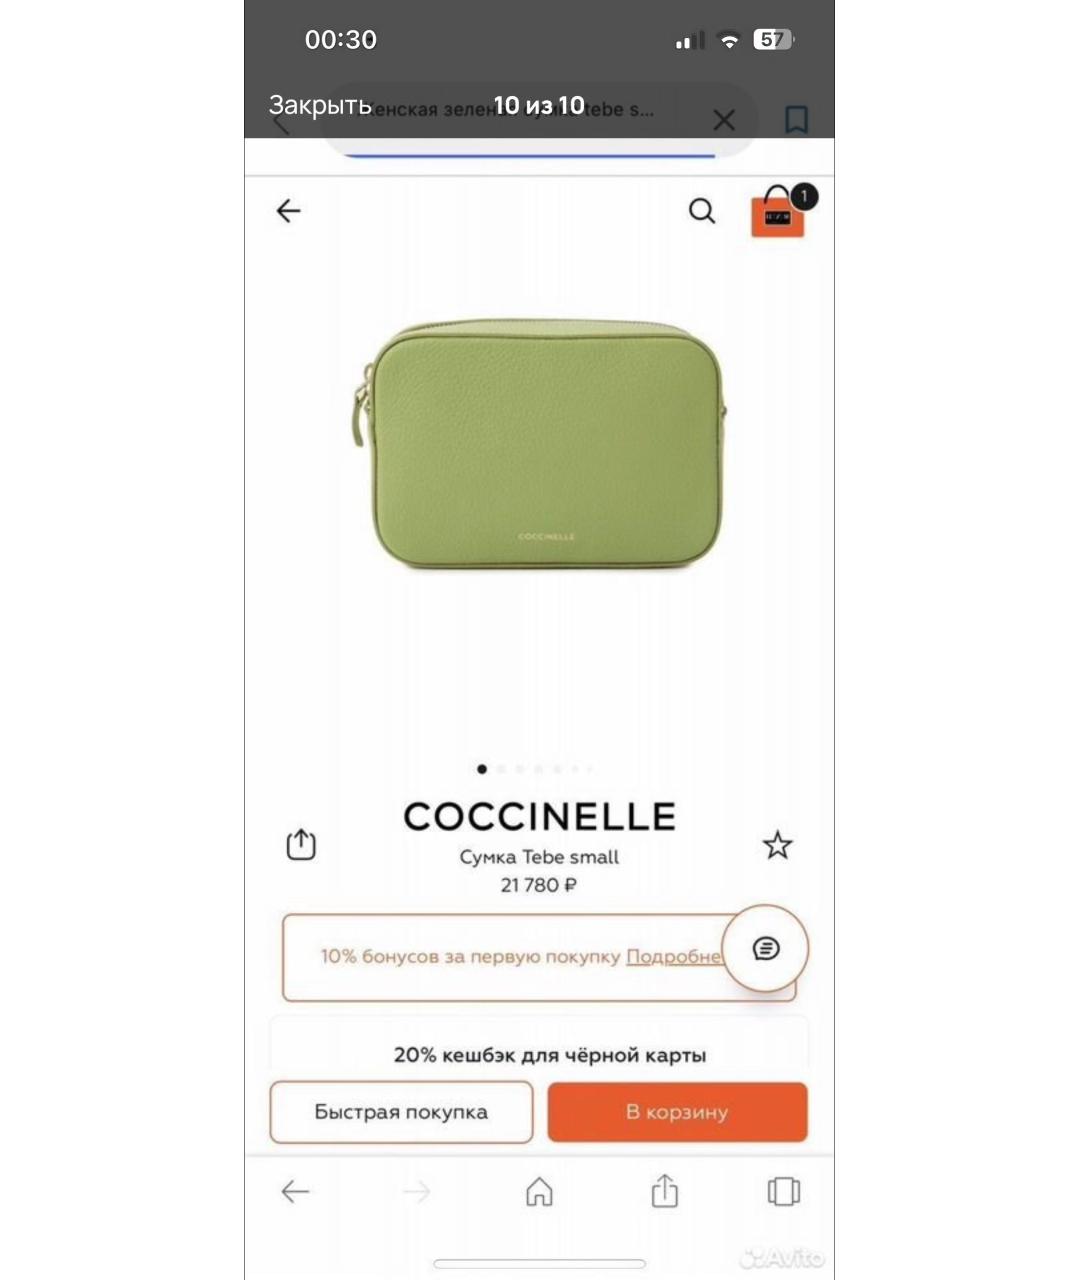The height and width of the screenshot is (1280, 1080).
Task: Open the orange shopping bag cart
Action: click(779, 211)
